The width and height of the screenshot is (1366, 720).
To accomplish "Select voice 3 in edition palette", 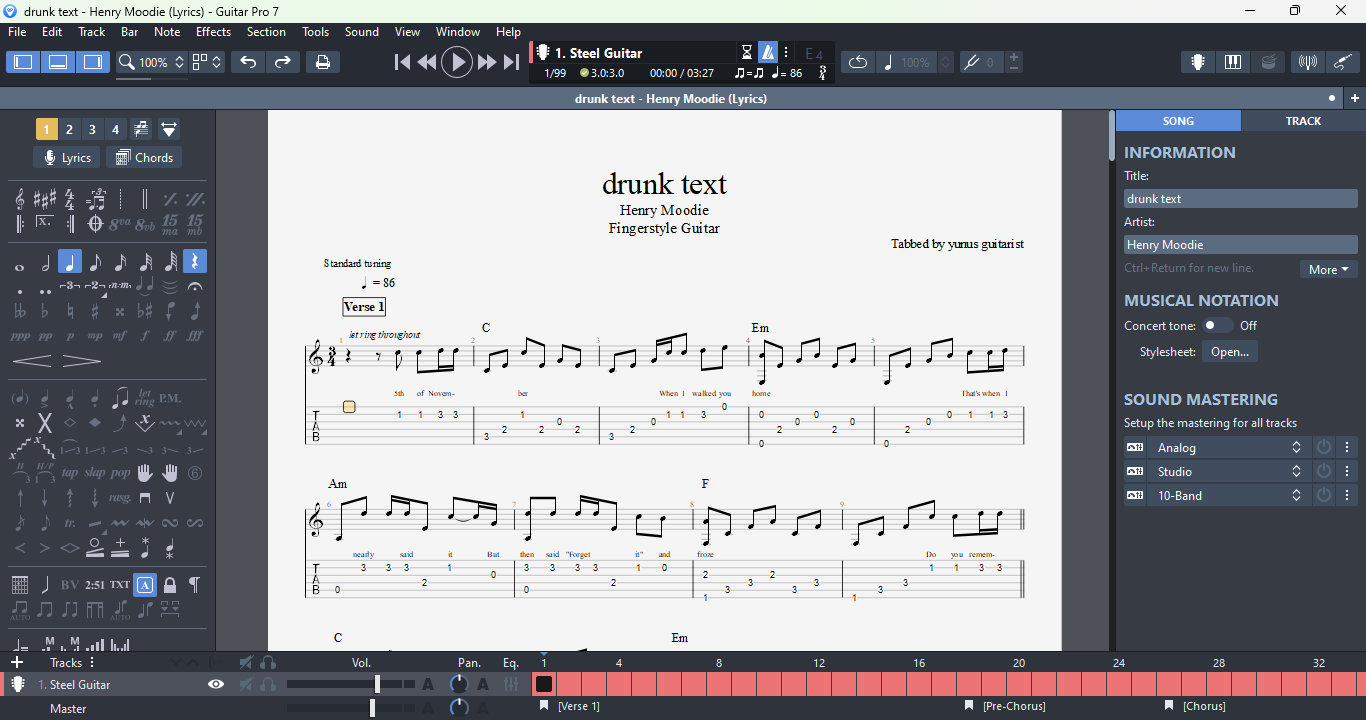I will pyautogui.click(x=92, y=129).
